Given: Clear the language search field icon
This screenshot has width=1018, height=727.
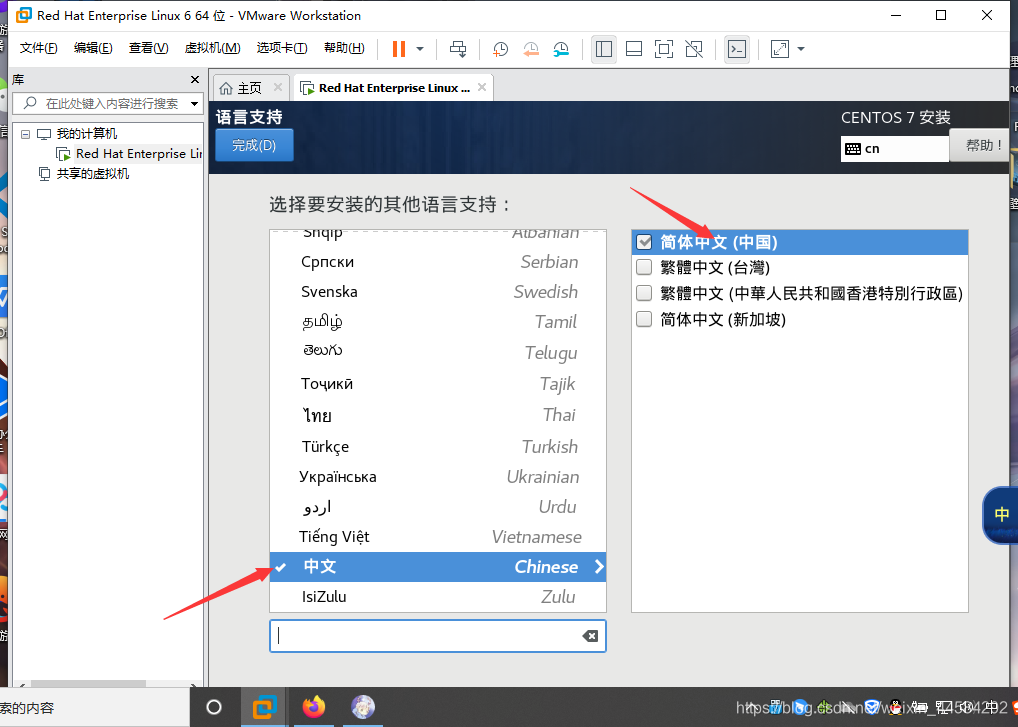Looking at the screenshot, I should [x=590, y=635].
